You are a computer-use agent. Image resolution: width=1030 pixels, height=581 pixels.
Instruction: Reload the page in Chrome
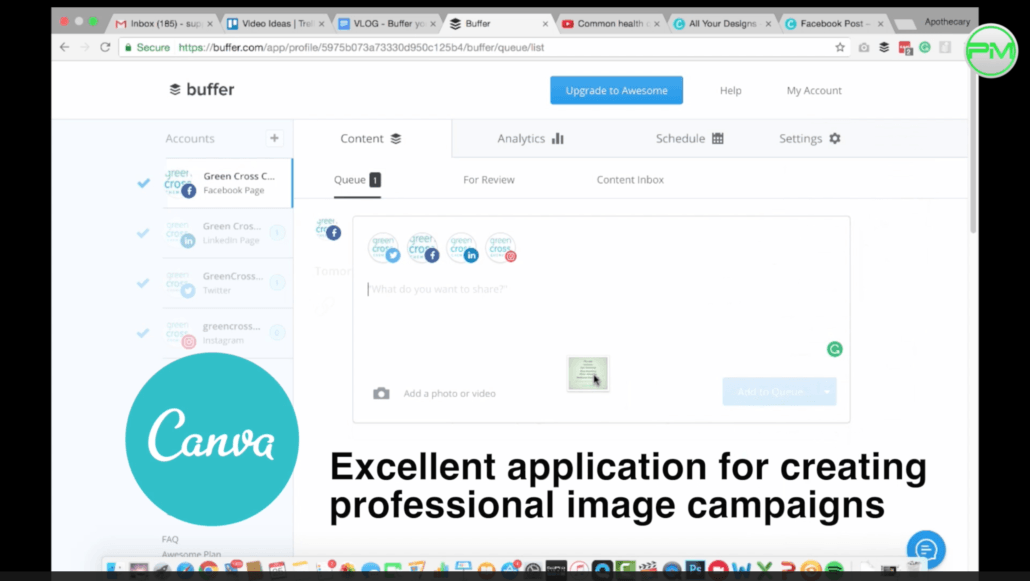pos(105,47)
